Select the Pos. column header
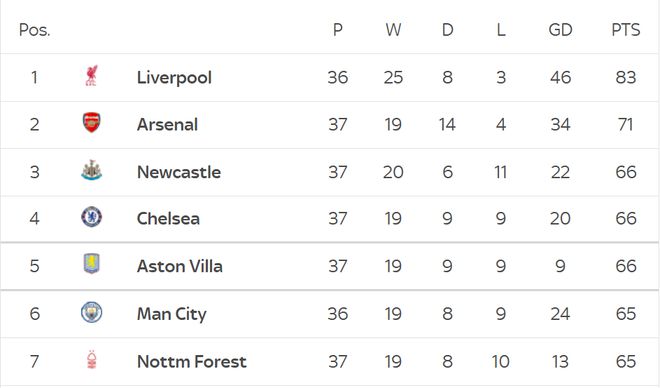 pos(35,30)
